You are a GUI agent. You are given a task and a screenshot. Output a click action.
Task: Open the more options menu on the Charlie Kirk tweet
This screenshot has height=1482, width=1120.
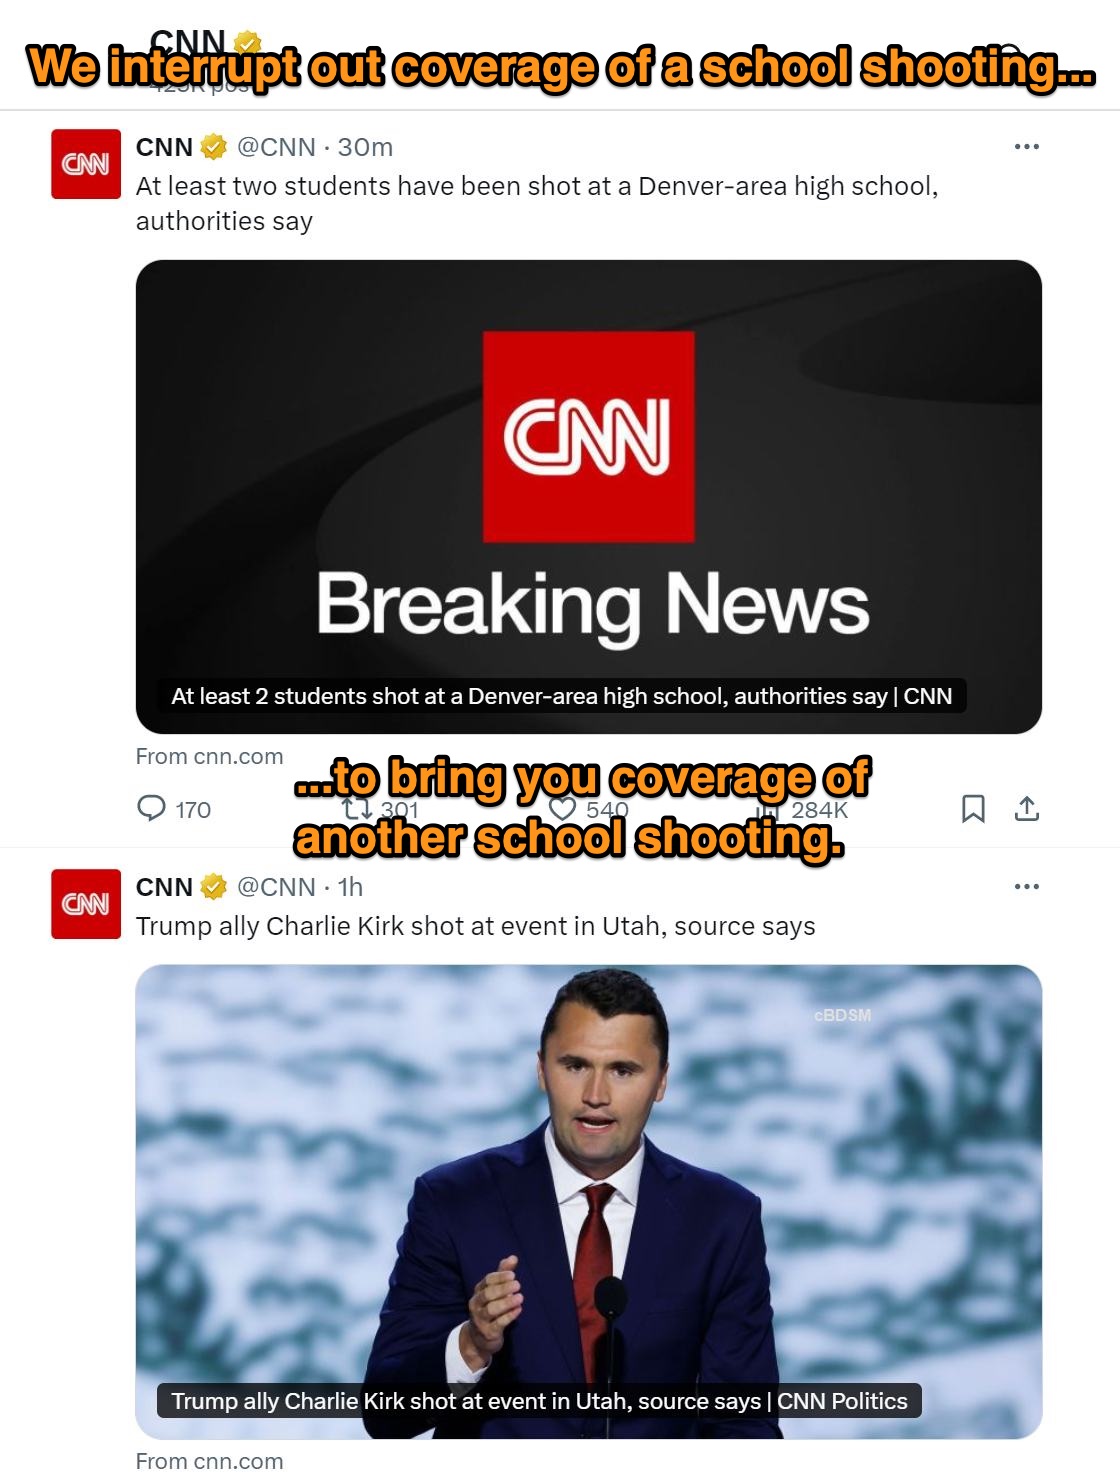pos(1025,886)
